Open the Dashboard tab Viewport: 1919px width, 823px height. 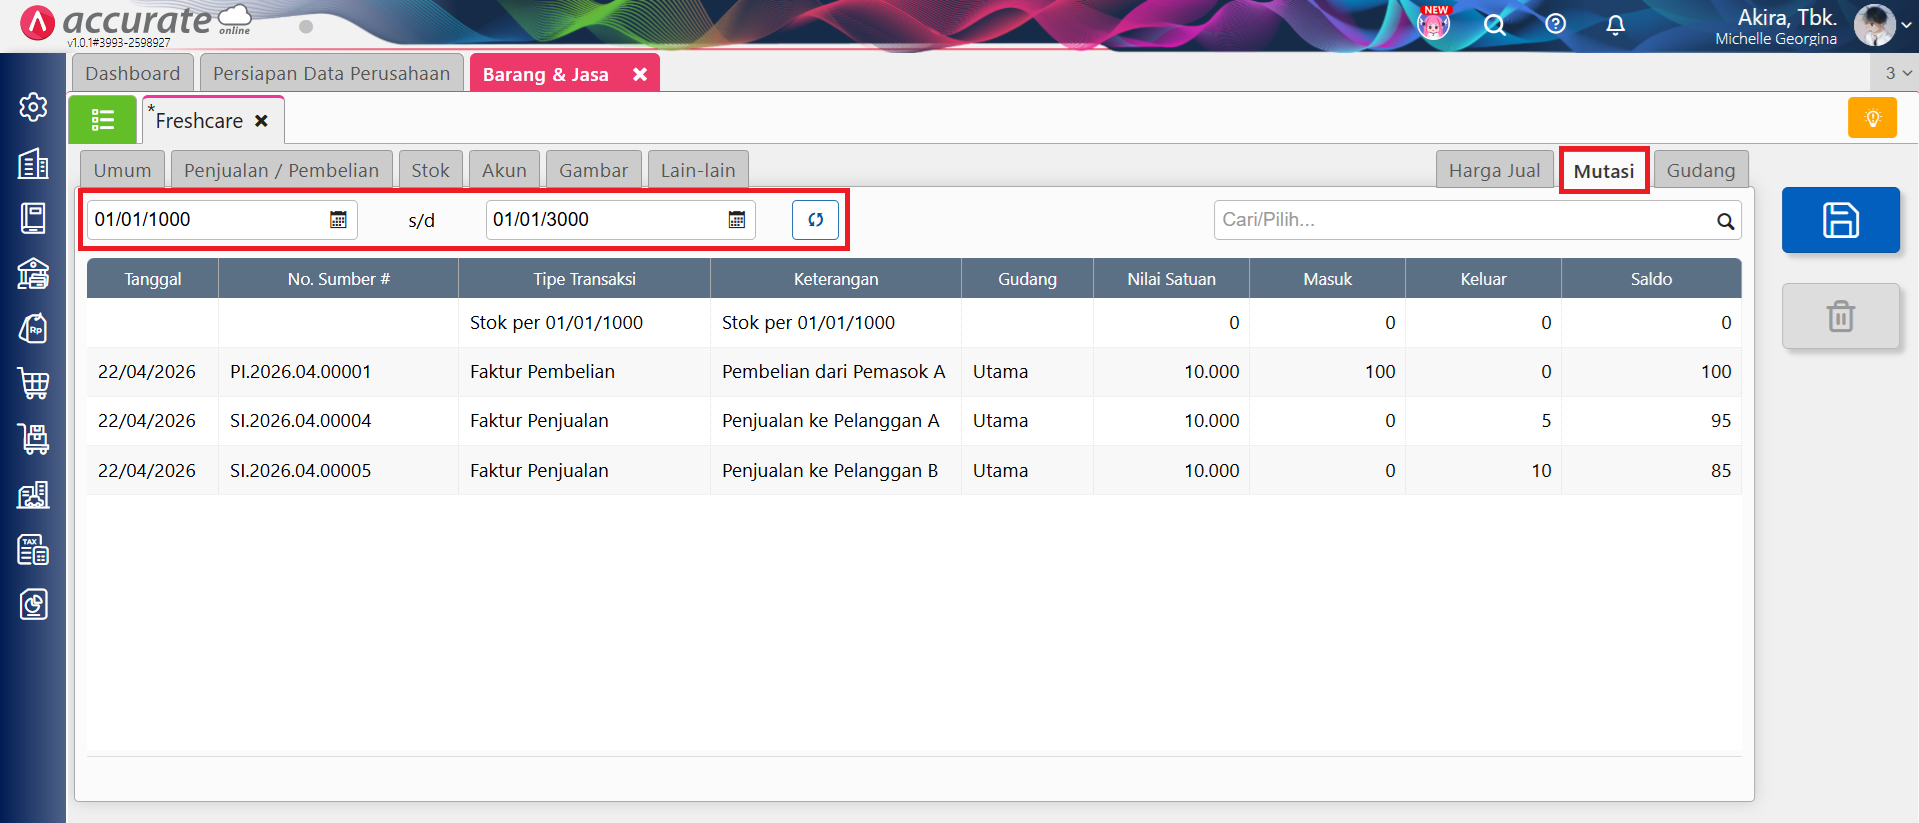132,73
